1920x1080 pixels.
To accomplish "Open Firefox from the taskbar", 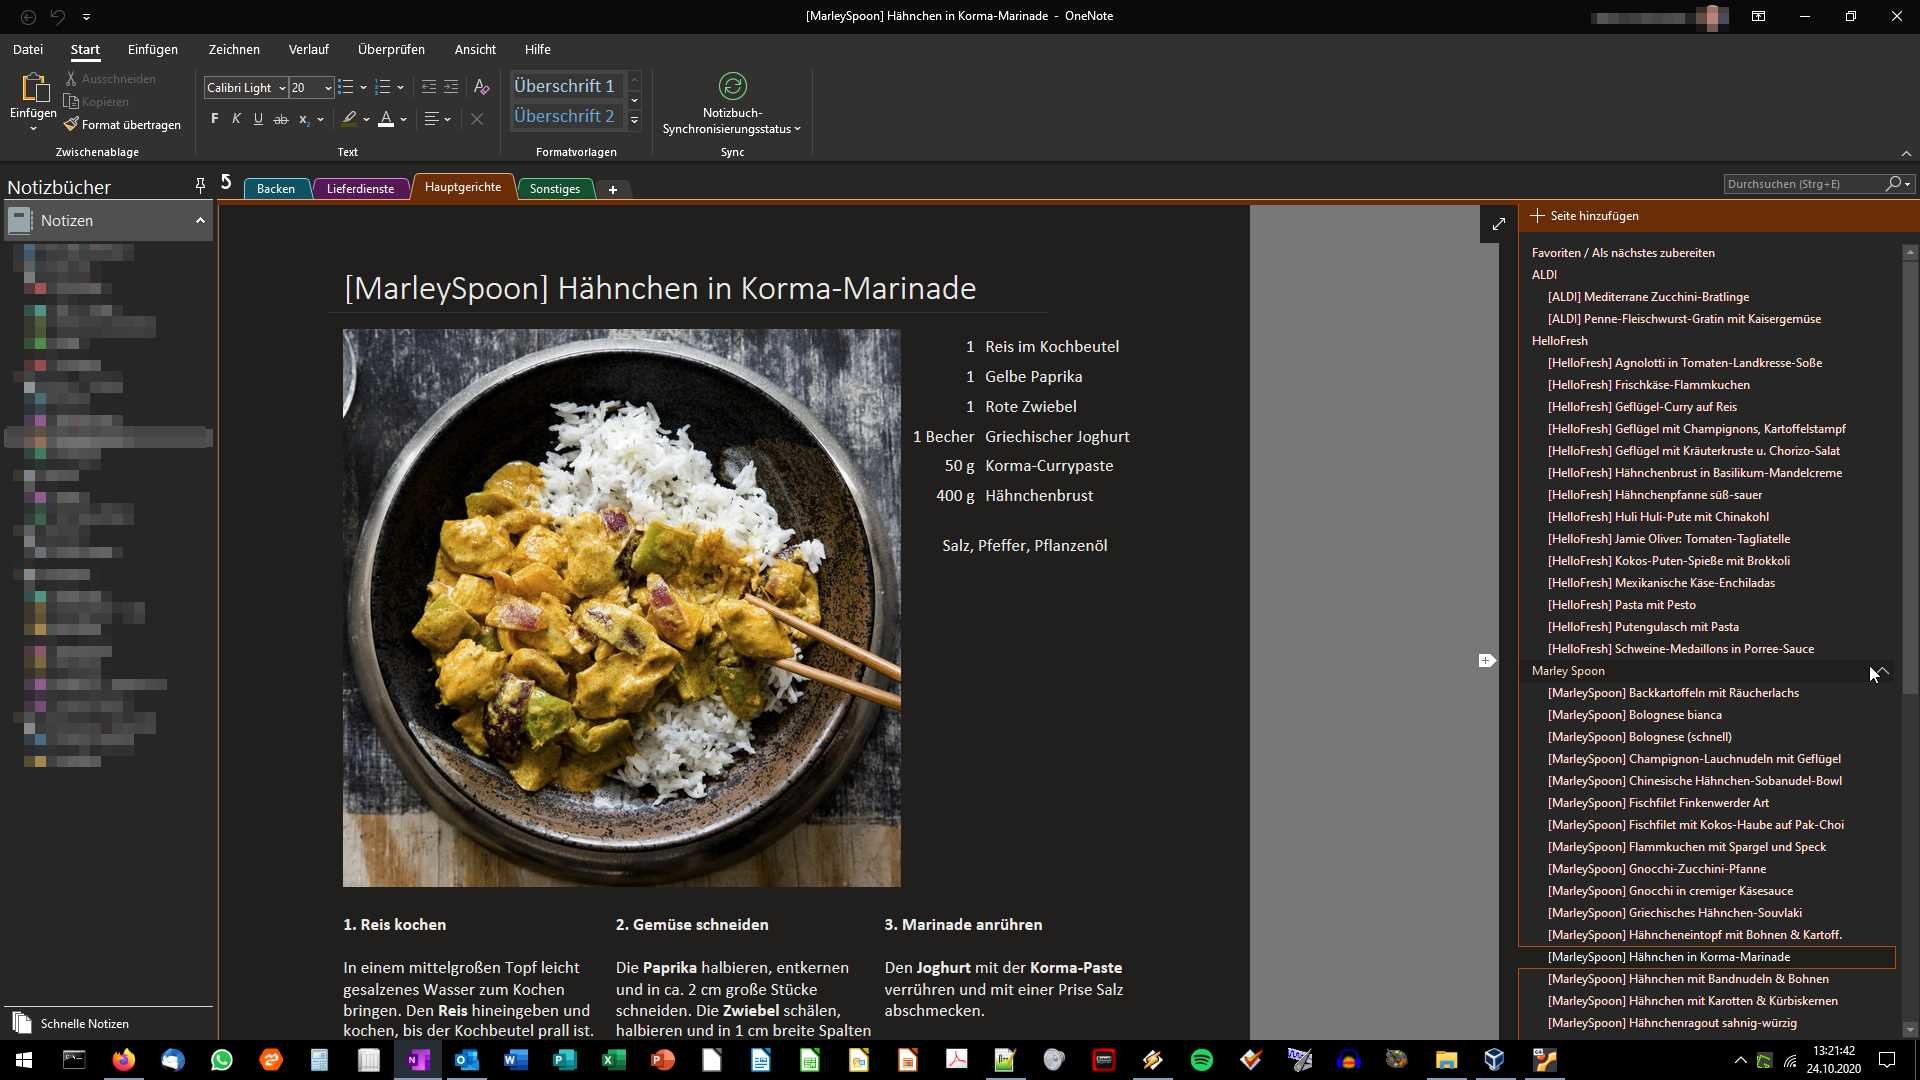I will (124, 1060).
